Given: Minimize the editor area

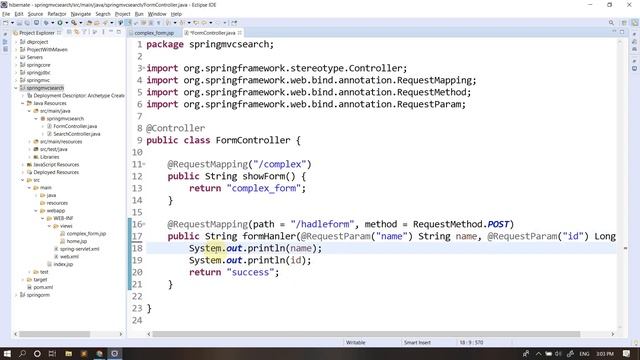Looking at the screenshot, I should [614, 32].
